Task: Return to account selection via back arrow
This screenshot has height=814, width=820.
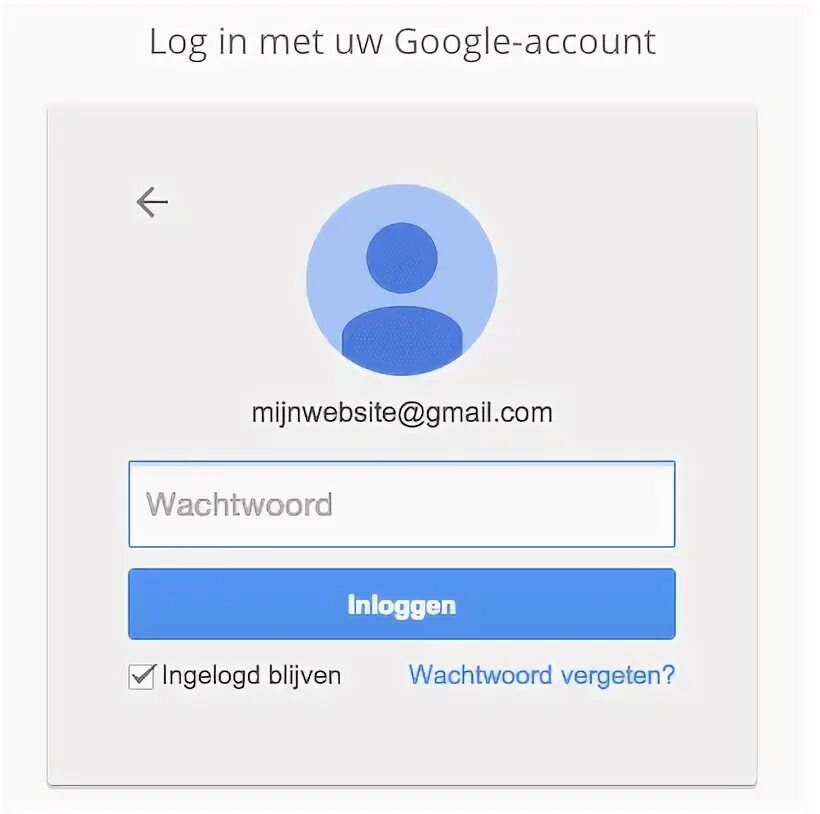Action: (x=152, y=202)
